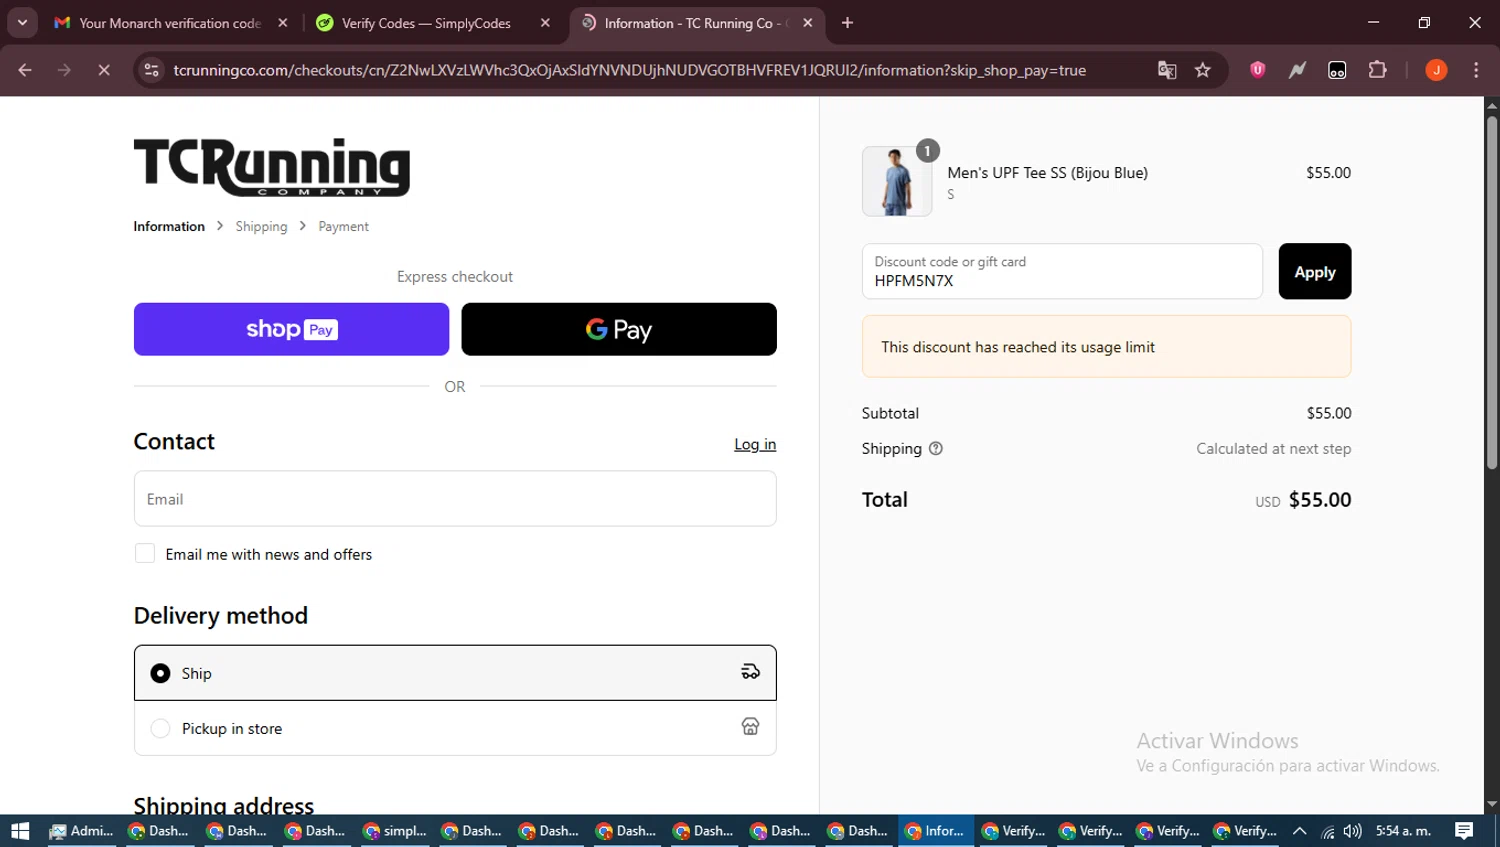Close the Your Monarch verification code tab
This screenshot has width=1500, height=847.
click(x=283, y=22)
